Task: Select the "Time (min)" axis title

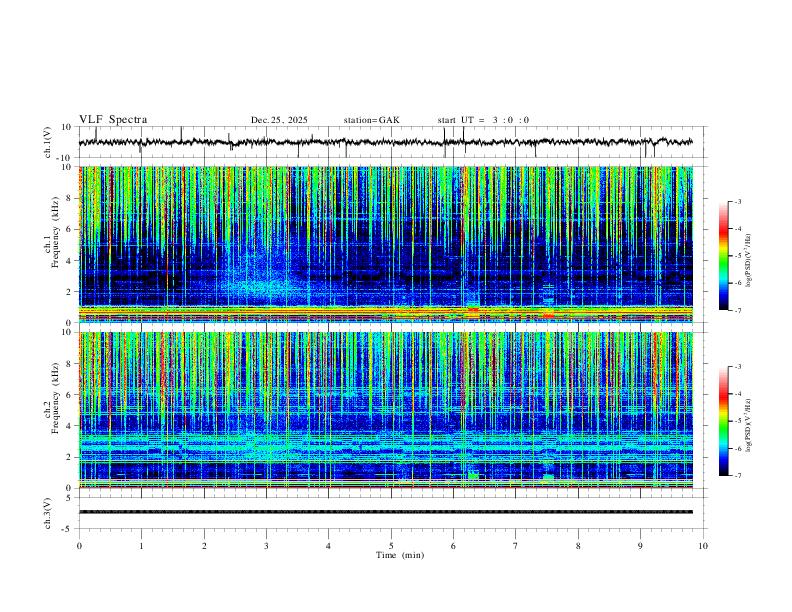Action: (400, 555)
